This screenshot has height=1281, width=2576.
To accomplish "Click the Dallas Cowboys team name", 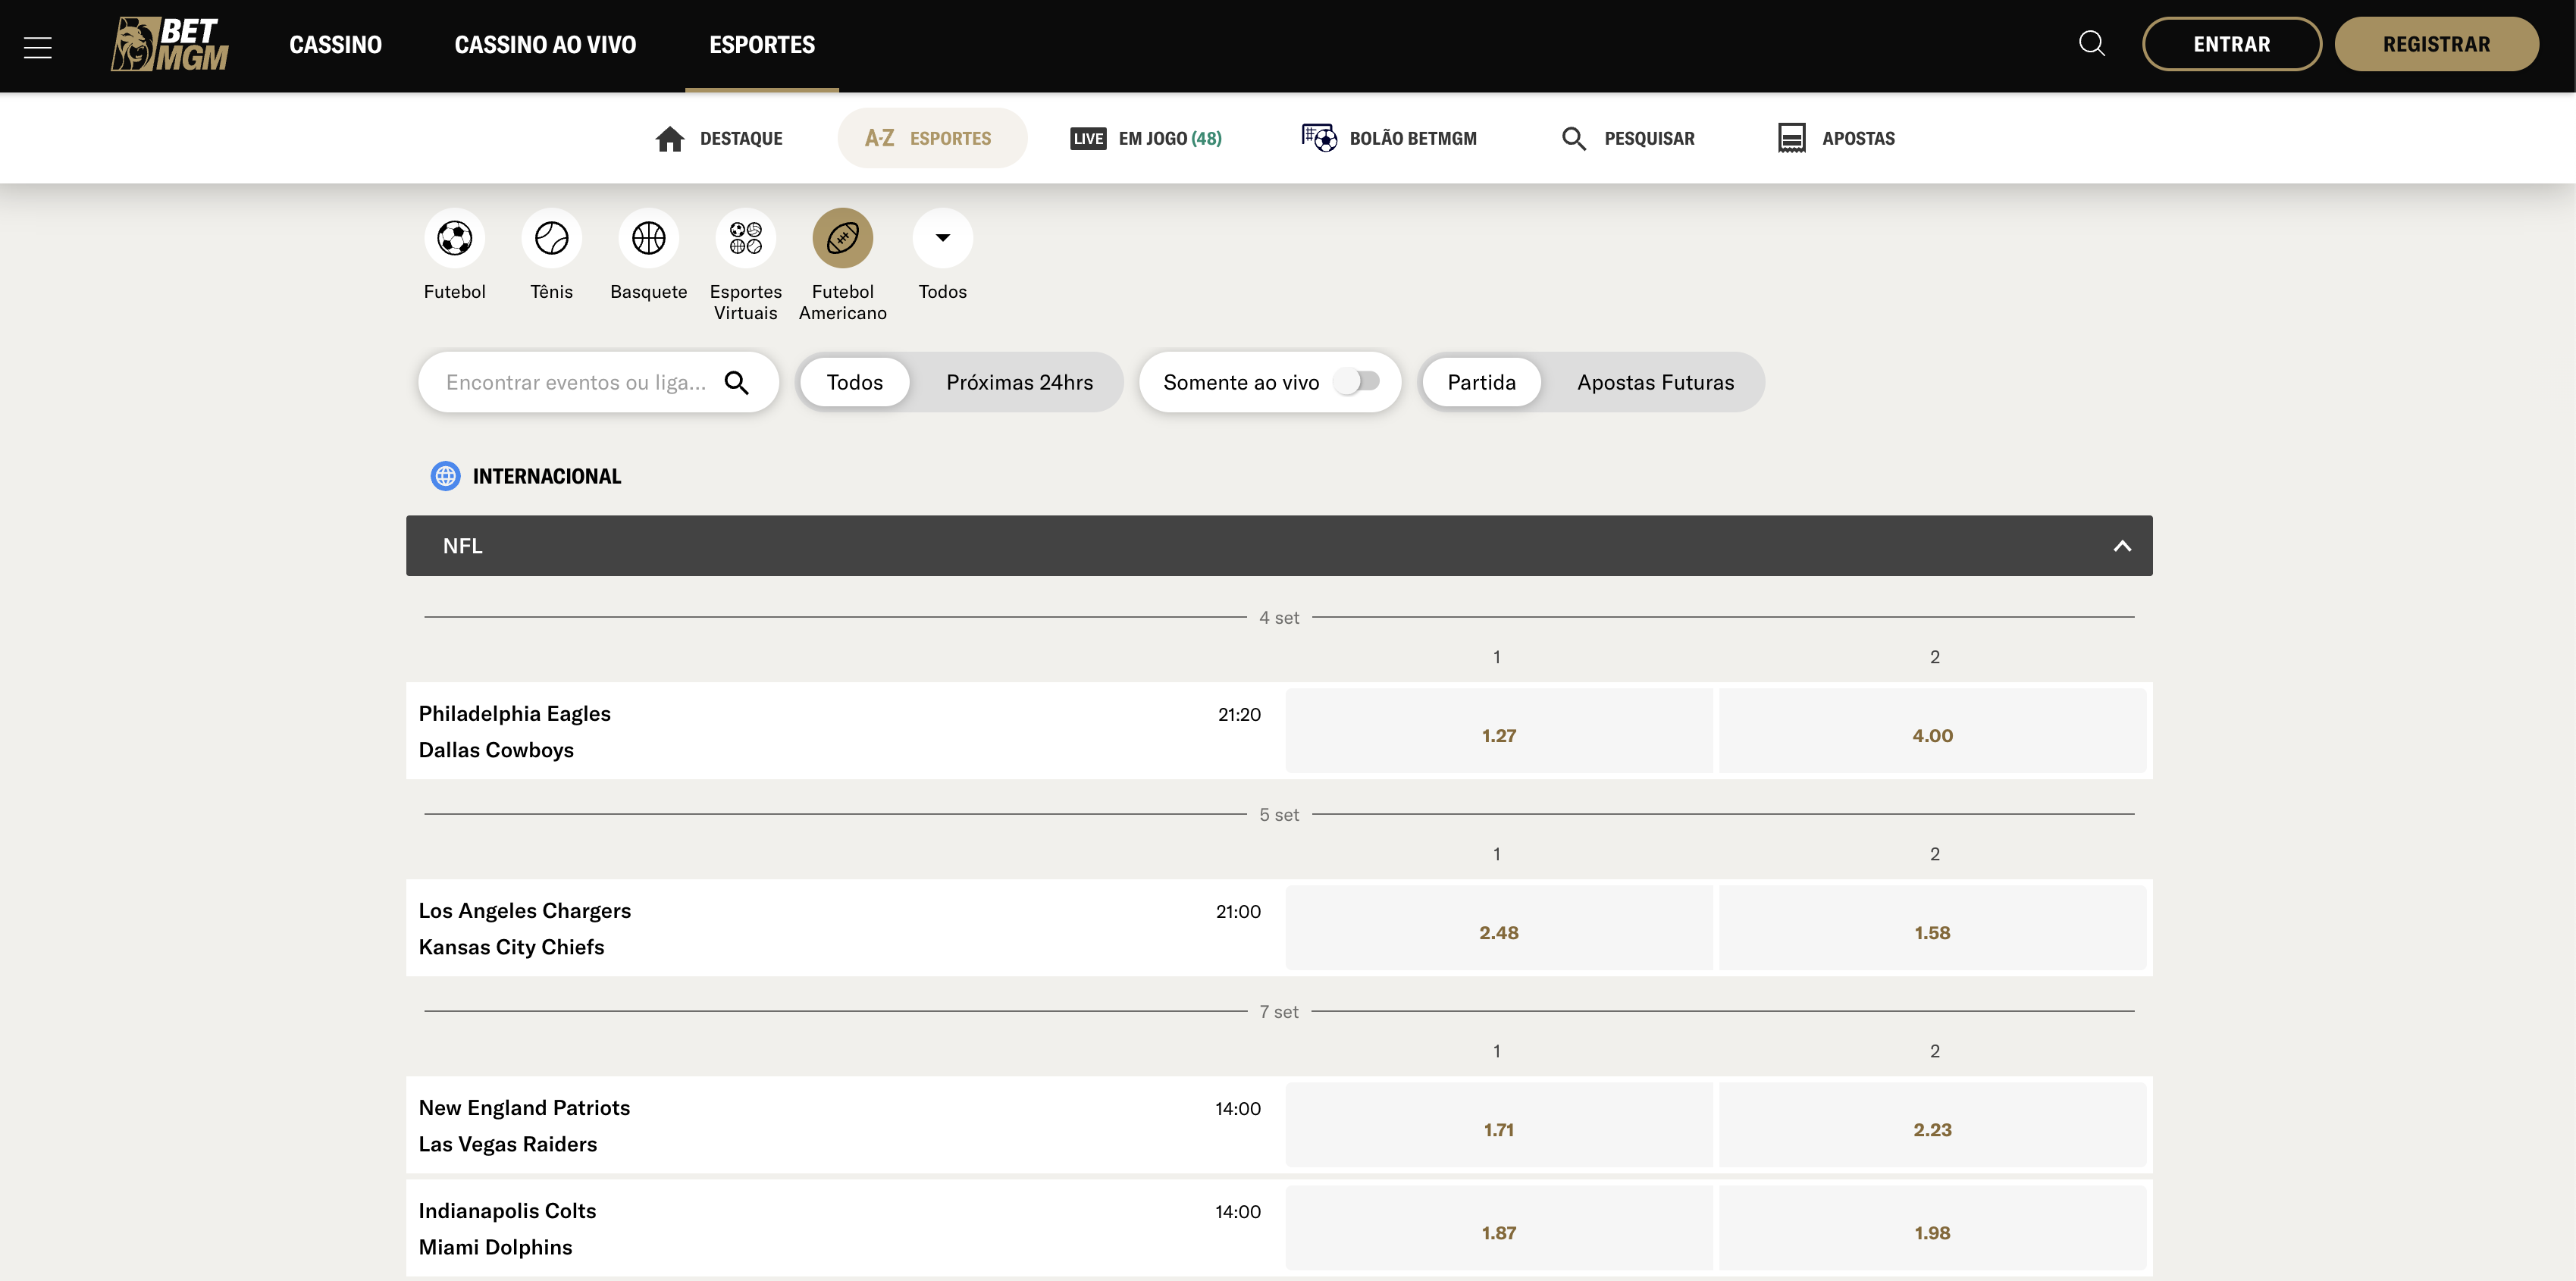I will coord(496,750).
